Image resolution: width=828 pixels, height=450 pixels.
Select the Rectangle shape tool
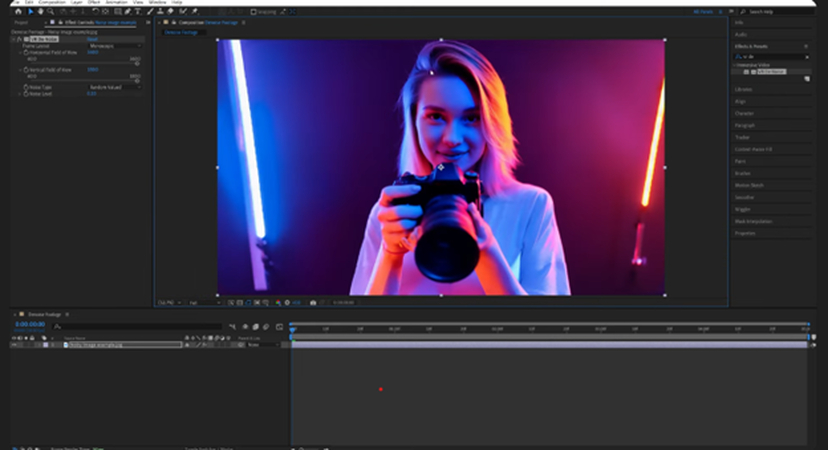[x=118, y=11]
